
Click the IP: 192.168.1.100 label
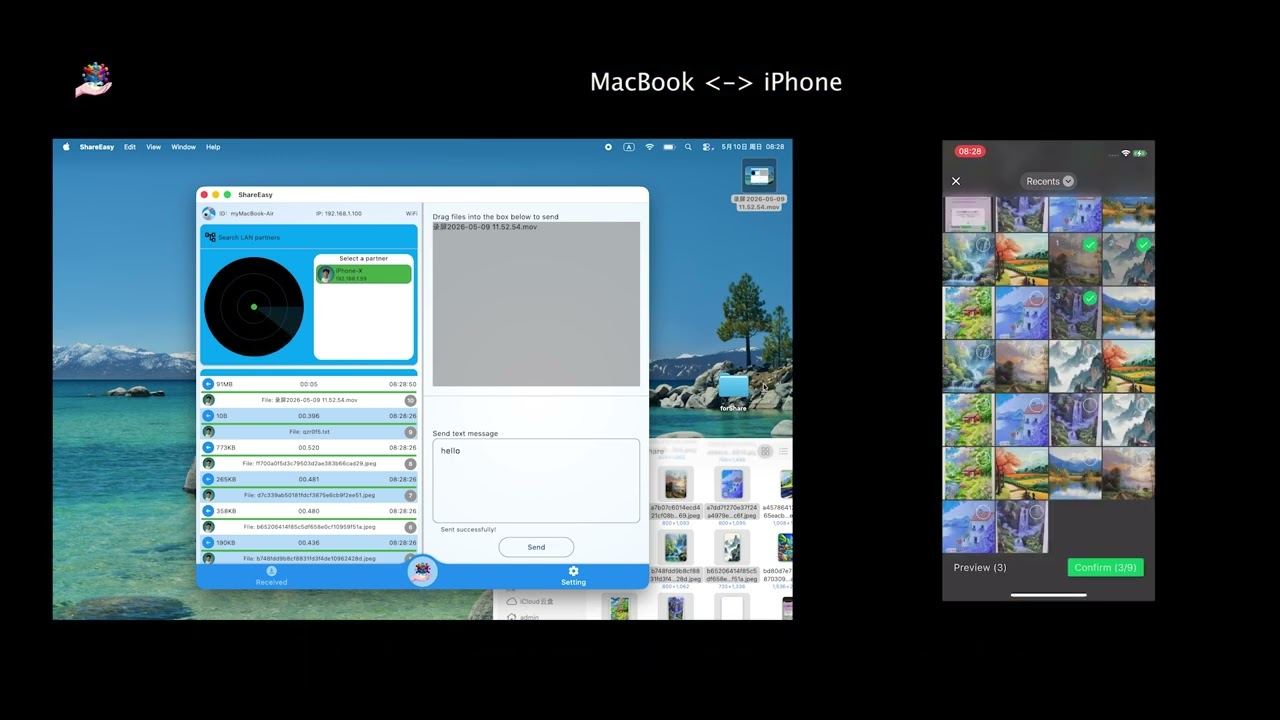[x=339, y=213]
